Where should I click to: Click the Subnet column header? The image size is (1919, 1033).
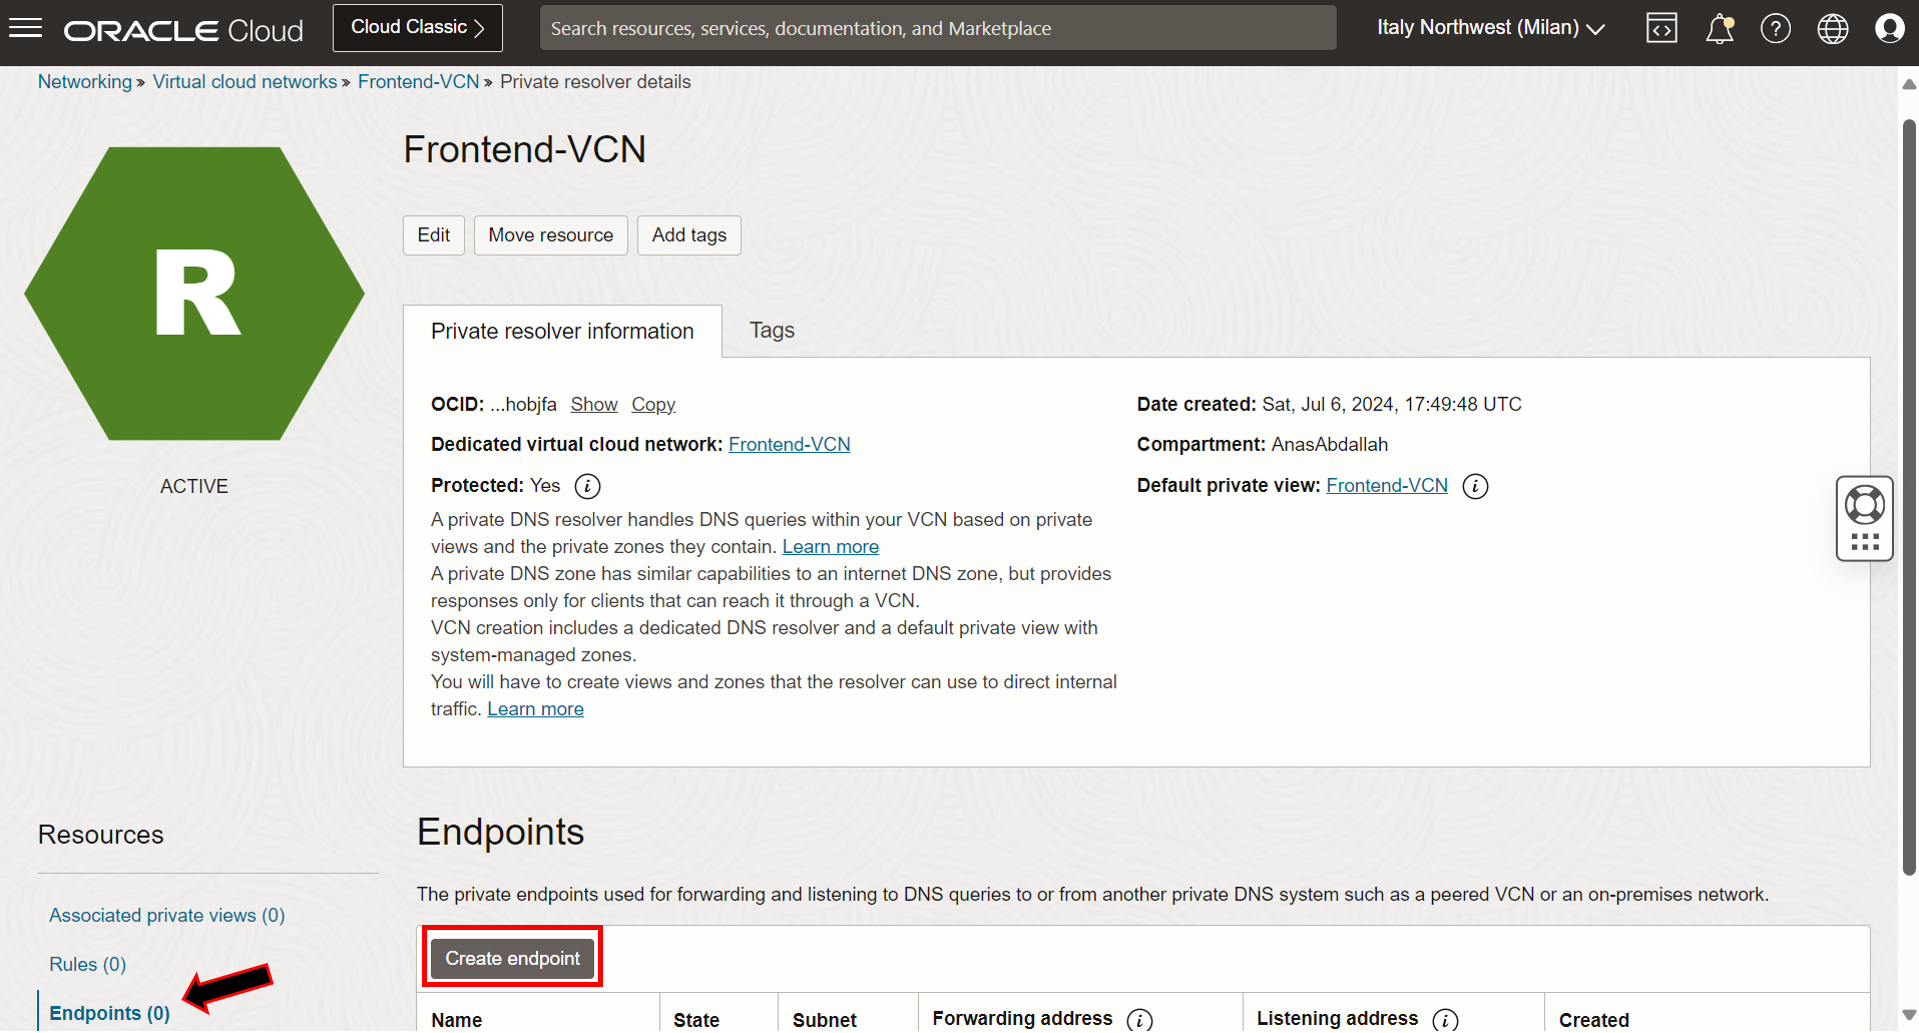pyautogui.click(x=825, y=1020)
